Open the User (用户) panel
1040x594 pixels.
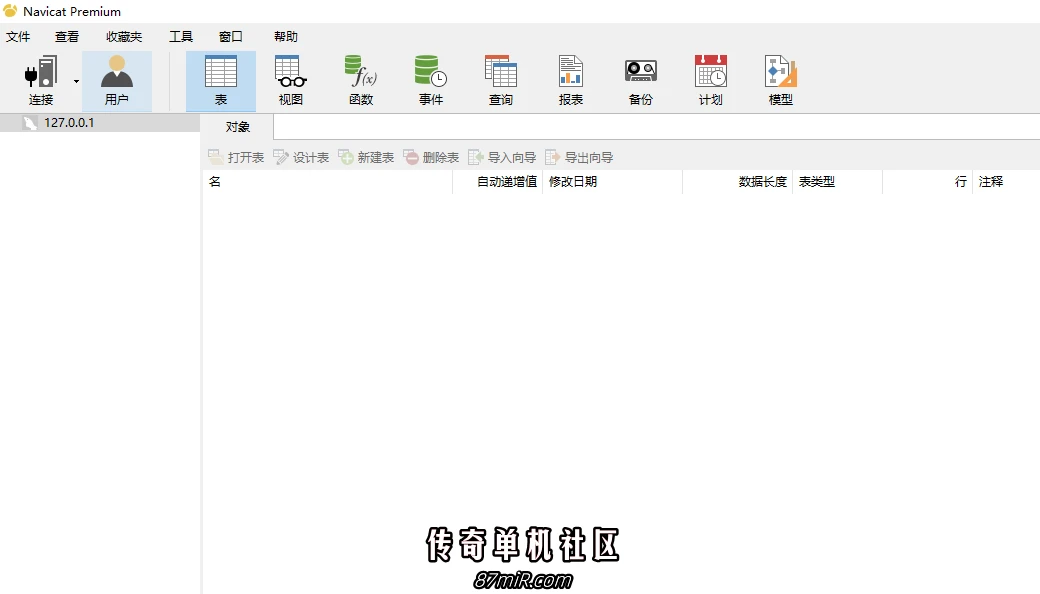[117, 81]
